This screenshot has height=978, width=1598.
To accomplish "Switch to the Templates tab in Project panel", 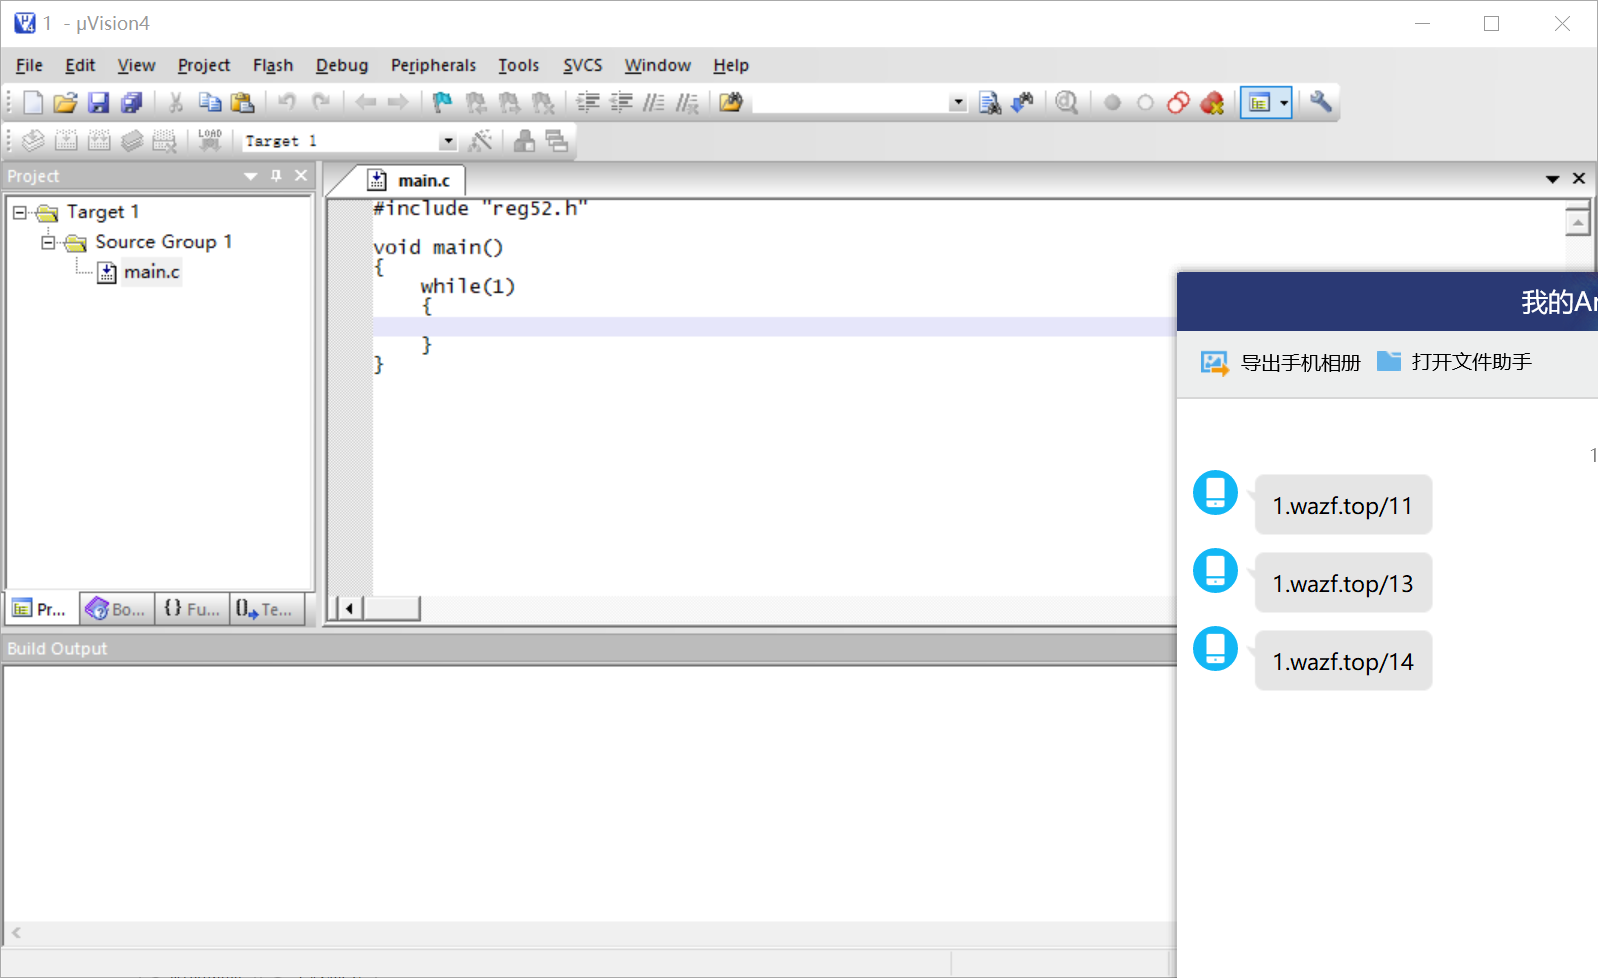I will [265, 609].
